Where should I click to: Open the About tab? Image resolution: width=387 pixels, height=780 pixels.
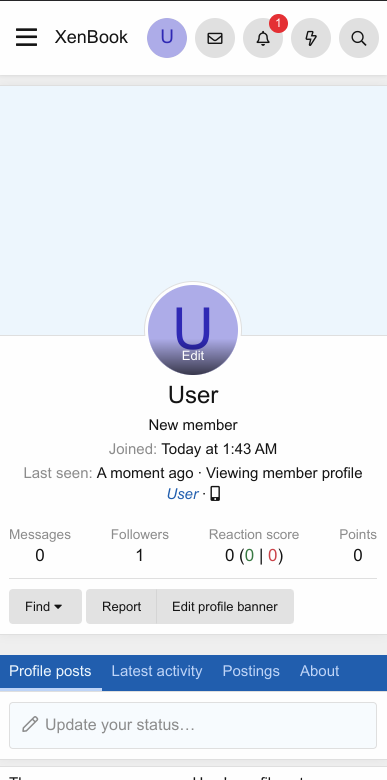(319, 671)
